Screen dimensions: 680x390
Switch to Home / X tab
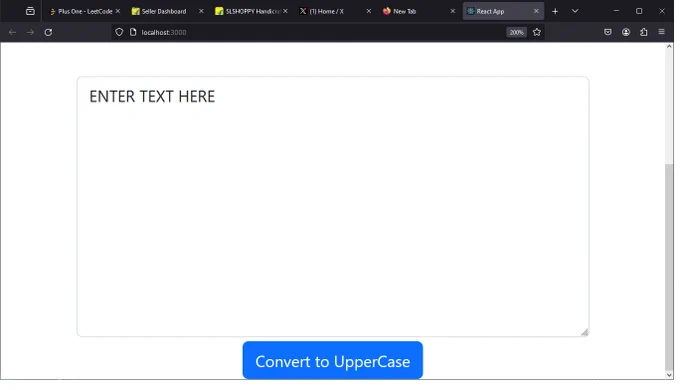pos(331,11)
